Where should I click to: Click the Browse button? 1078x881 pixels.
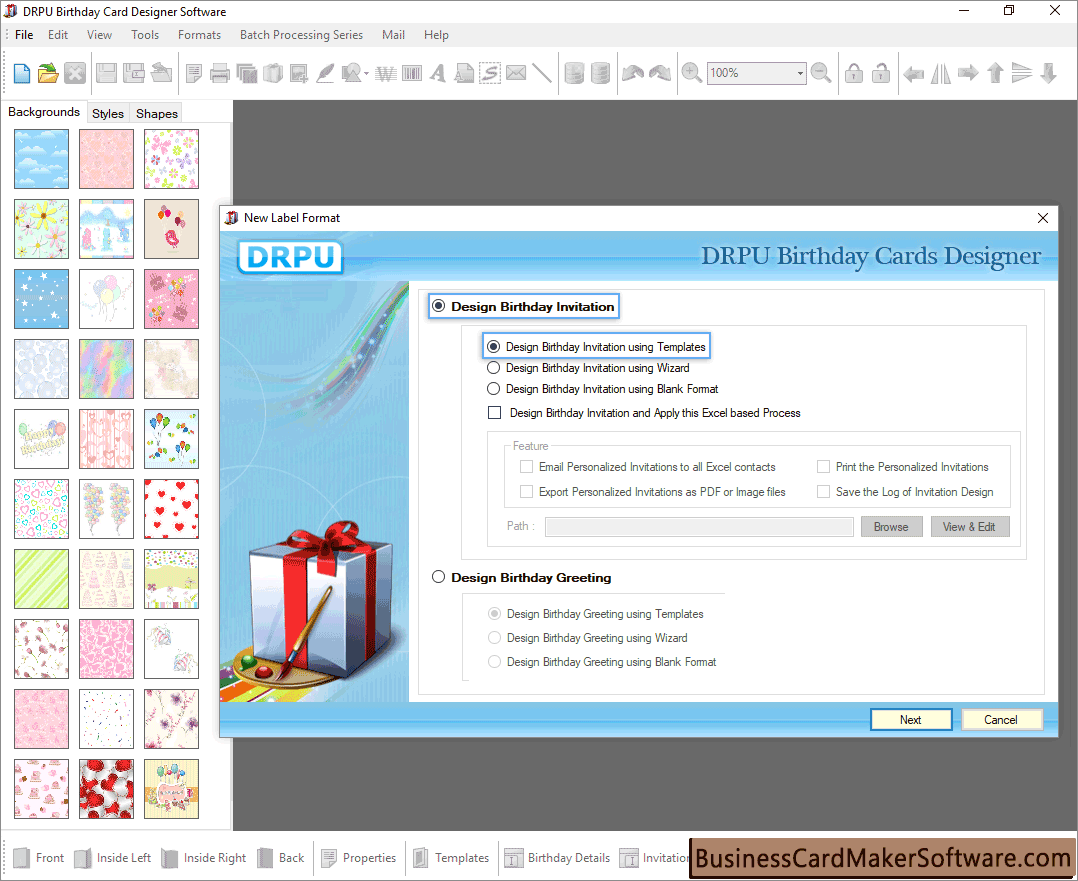click(891, 527)
